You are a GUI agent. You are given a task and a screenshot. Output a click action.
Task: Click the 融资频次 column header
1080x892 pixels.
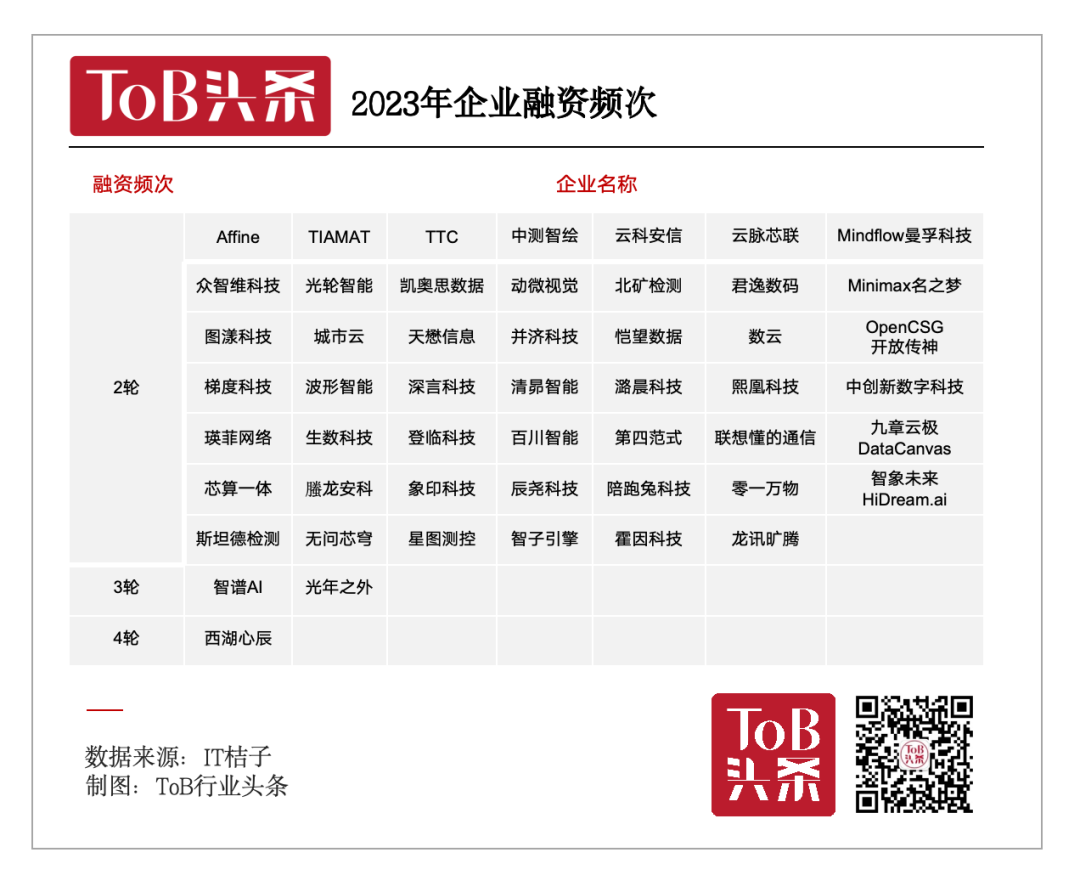(133, 184)
